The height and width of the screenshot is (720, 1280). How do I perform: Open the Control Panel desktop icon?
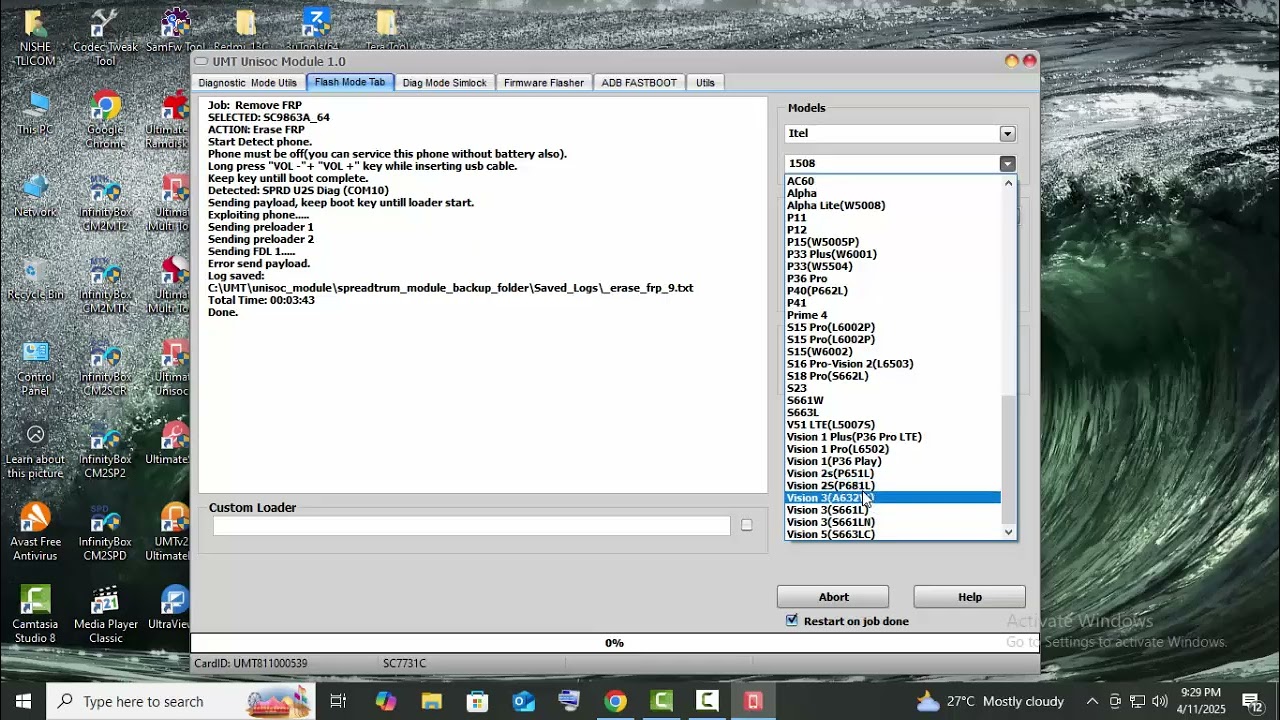[35, 368]
